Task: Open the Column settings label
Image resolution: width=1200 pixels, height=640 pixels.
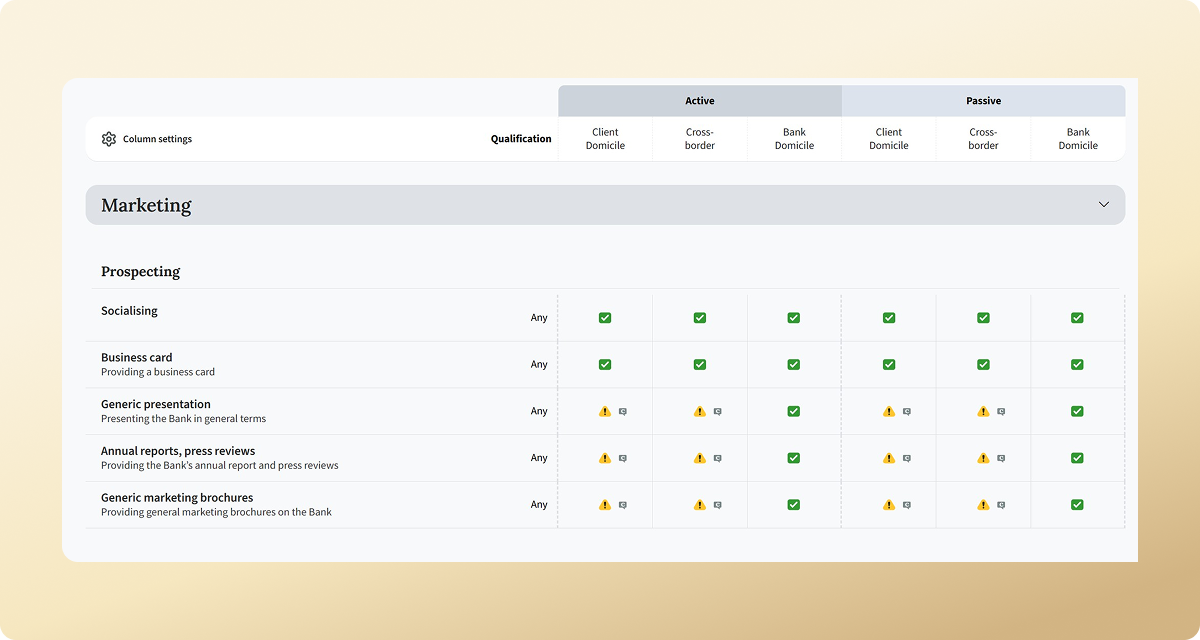Action: click(x=157, y=139)
